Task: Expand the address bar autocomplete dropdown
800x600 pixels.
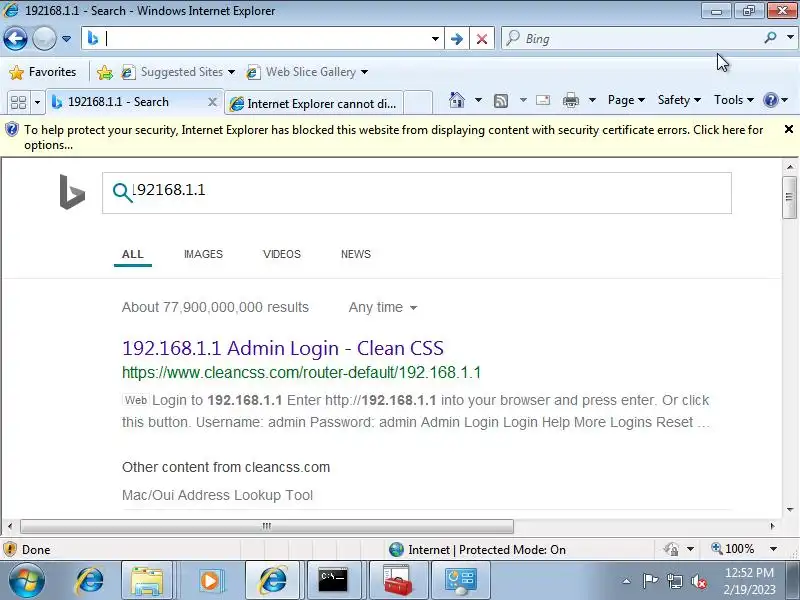Action: tap(435, 39)
